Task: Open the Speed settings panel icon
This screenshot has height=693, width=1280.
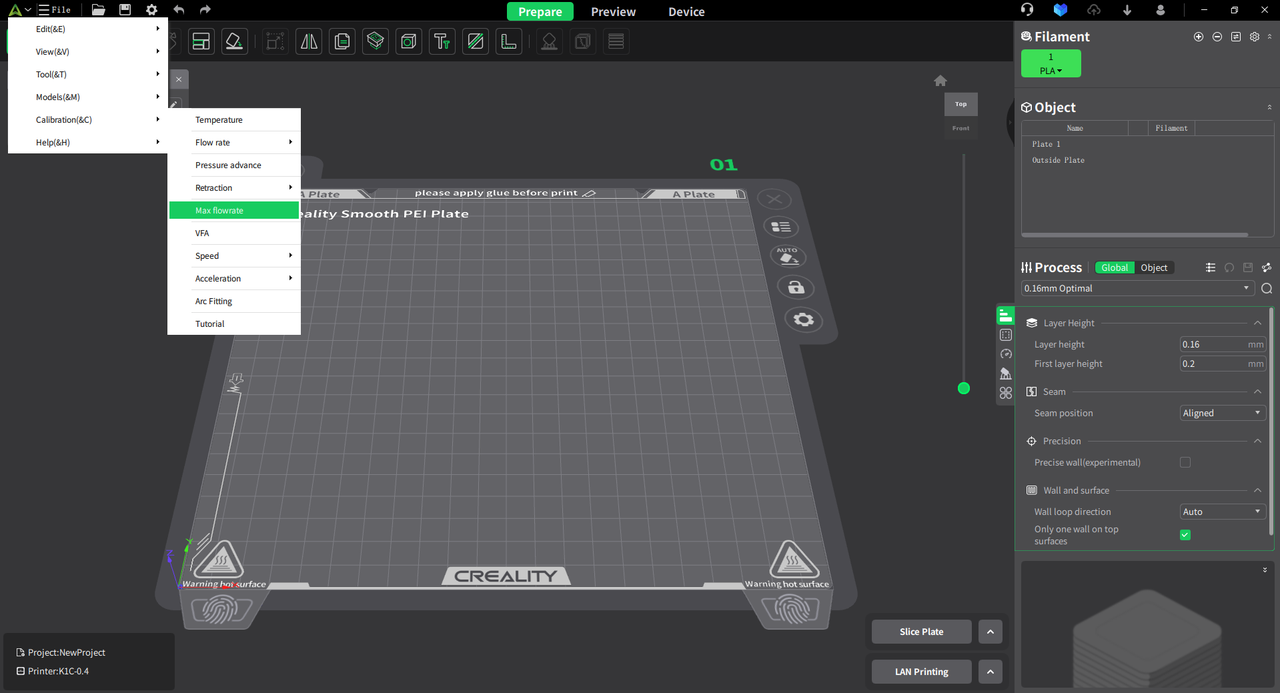Action: pos(1005,354)
